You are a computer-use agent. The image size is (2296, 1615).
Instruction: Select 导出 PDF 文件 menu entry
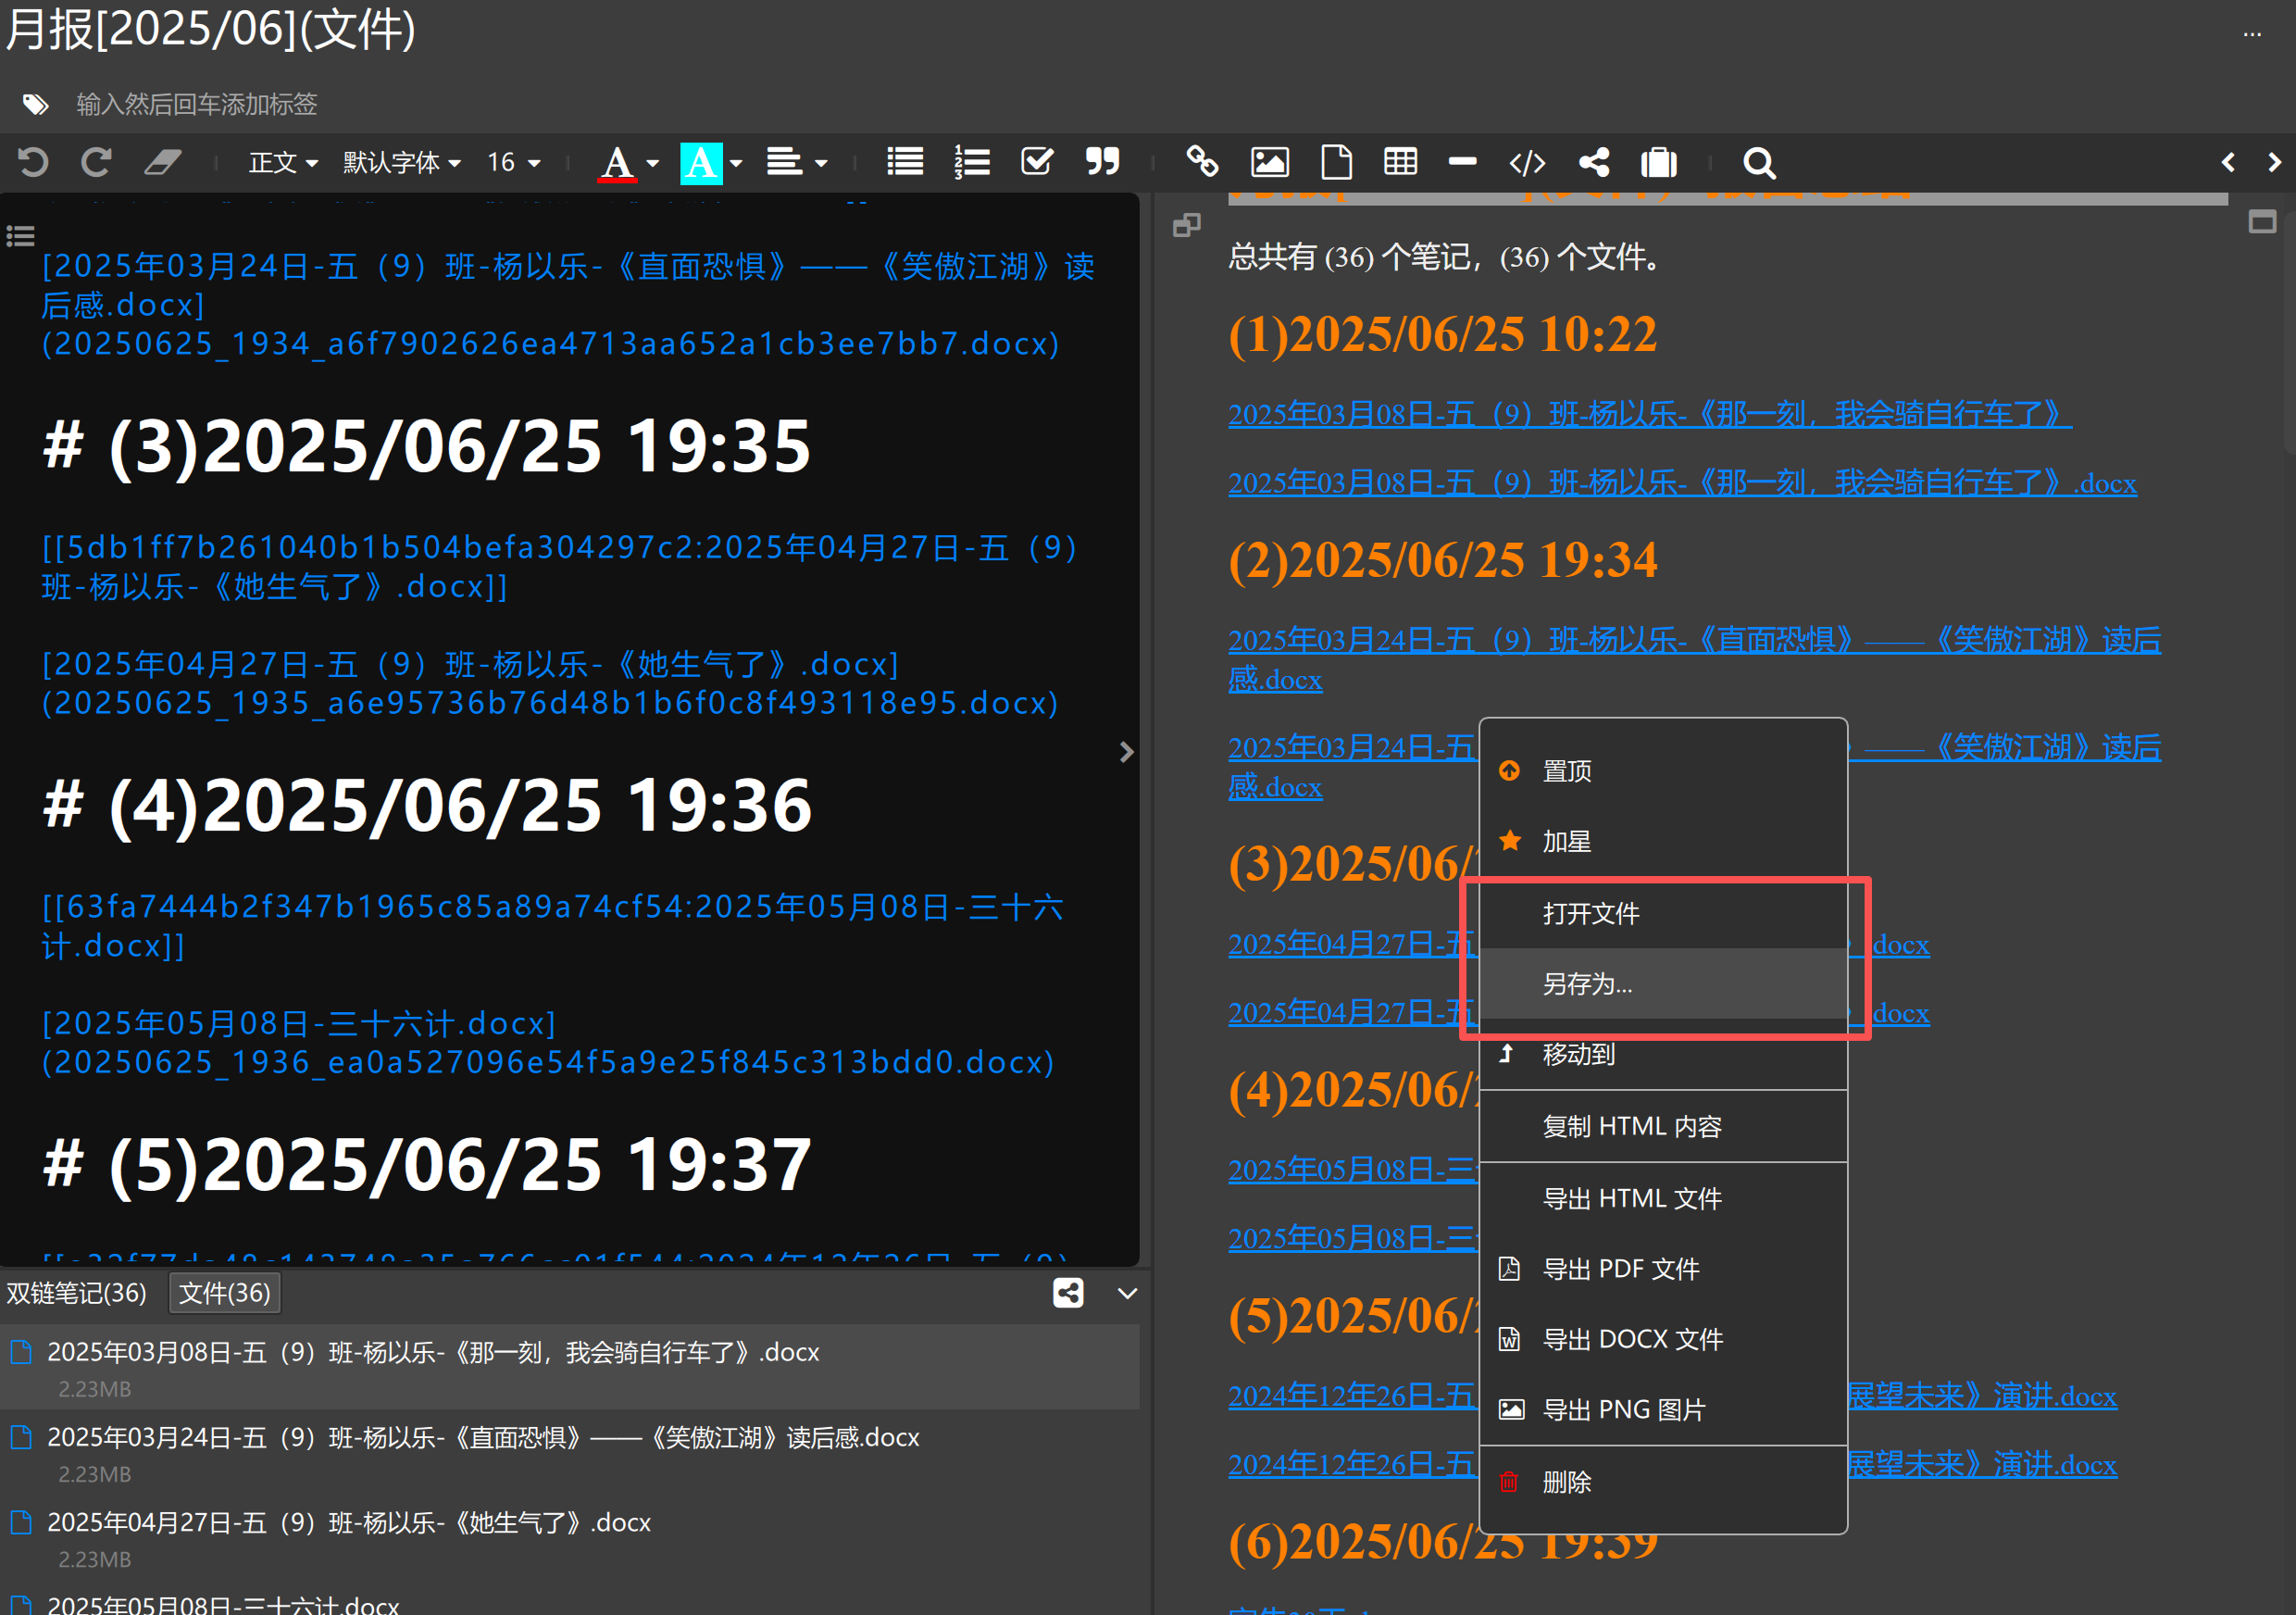pos(1620,1269)
